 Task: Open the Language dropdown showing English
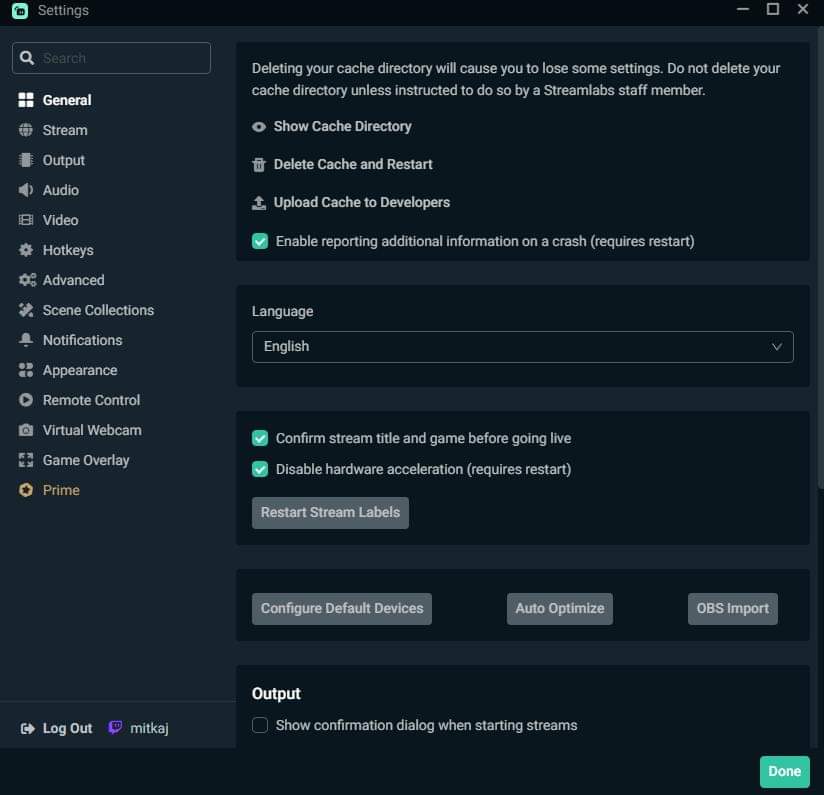522,346
